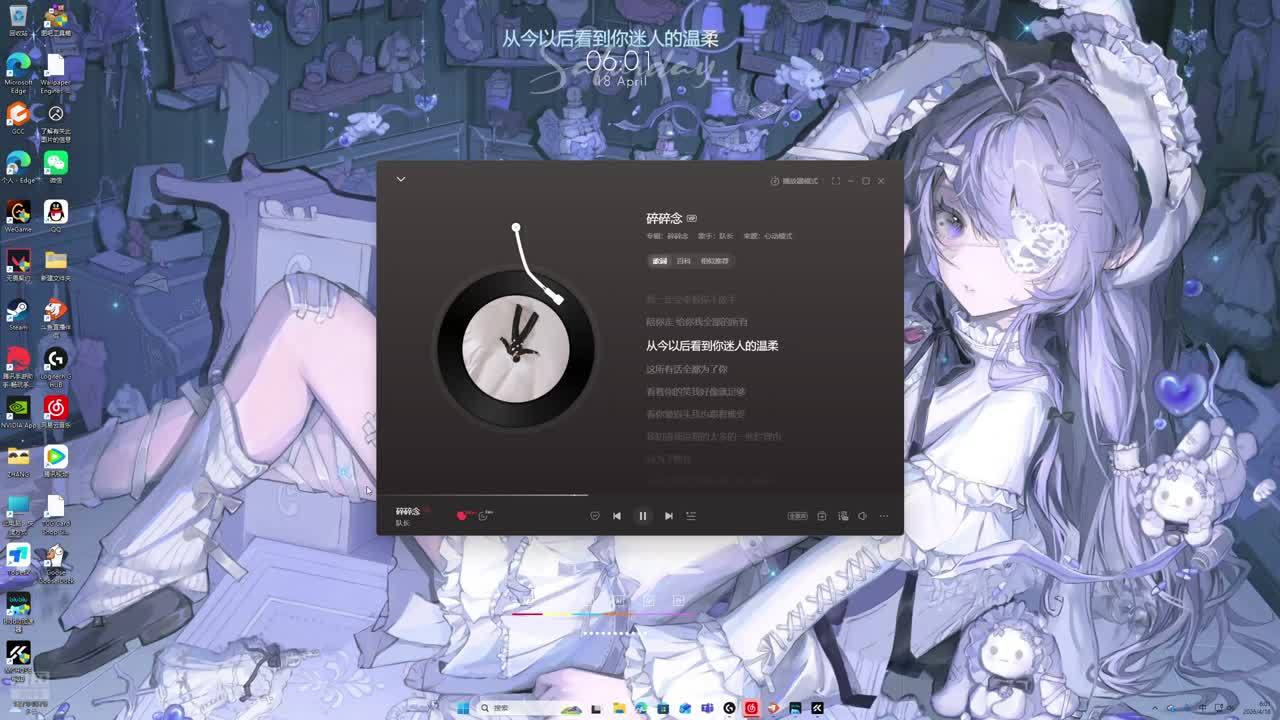Screen dimensions: 1280x720
Task: Collapse the player view with the down chevron
Action: coord(401,179)
